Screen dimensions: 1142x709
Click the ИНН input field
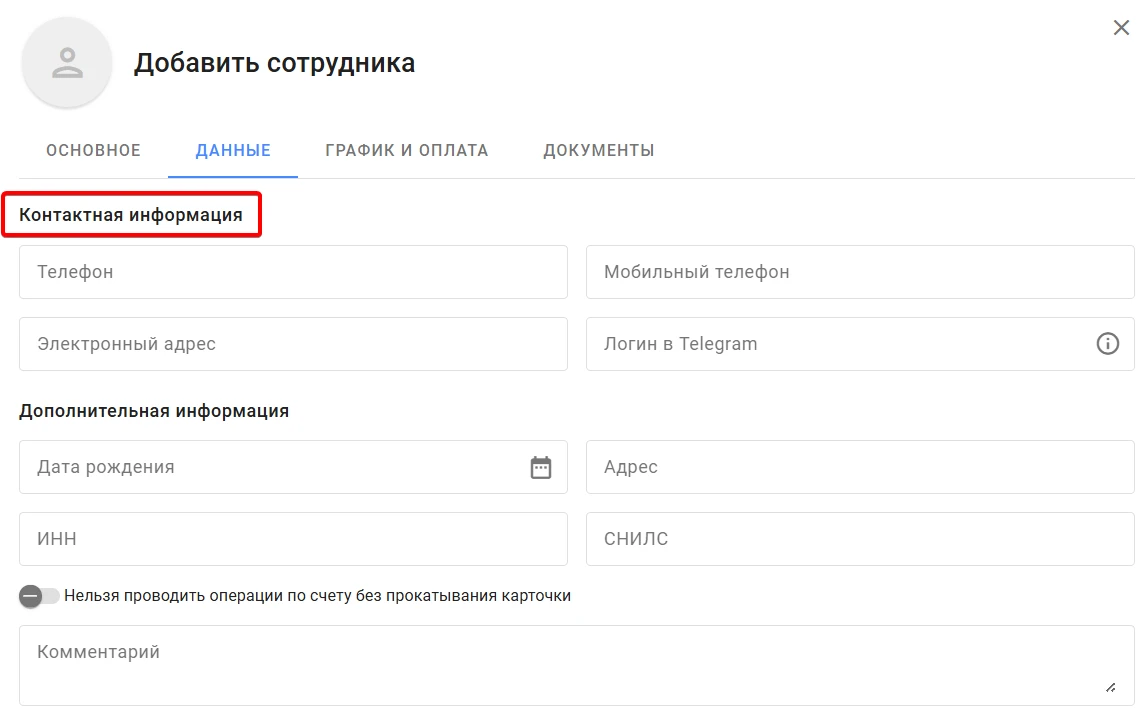click(293, 538)
